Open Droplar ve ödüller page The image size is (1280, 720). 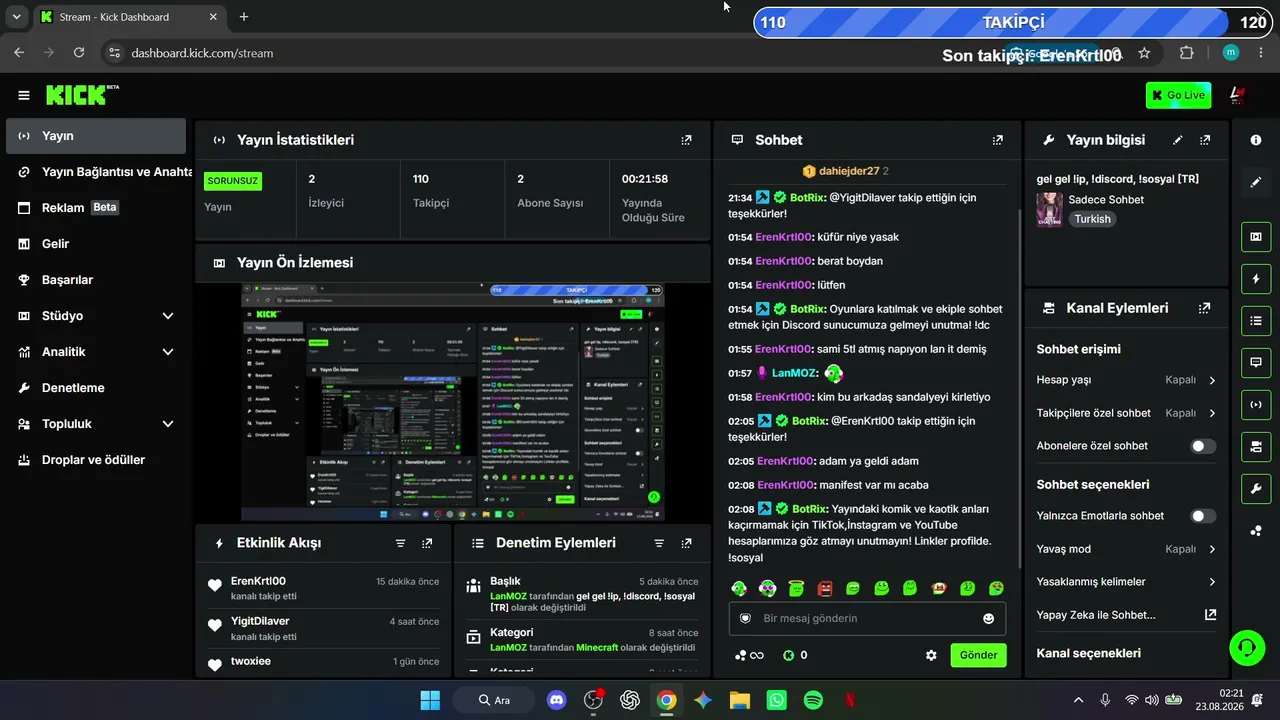pos(96,460)
